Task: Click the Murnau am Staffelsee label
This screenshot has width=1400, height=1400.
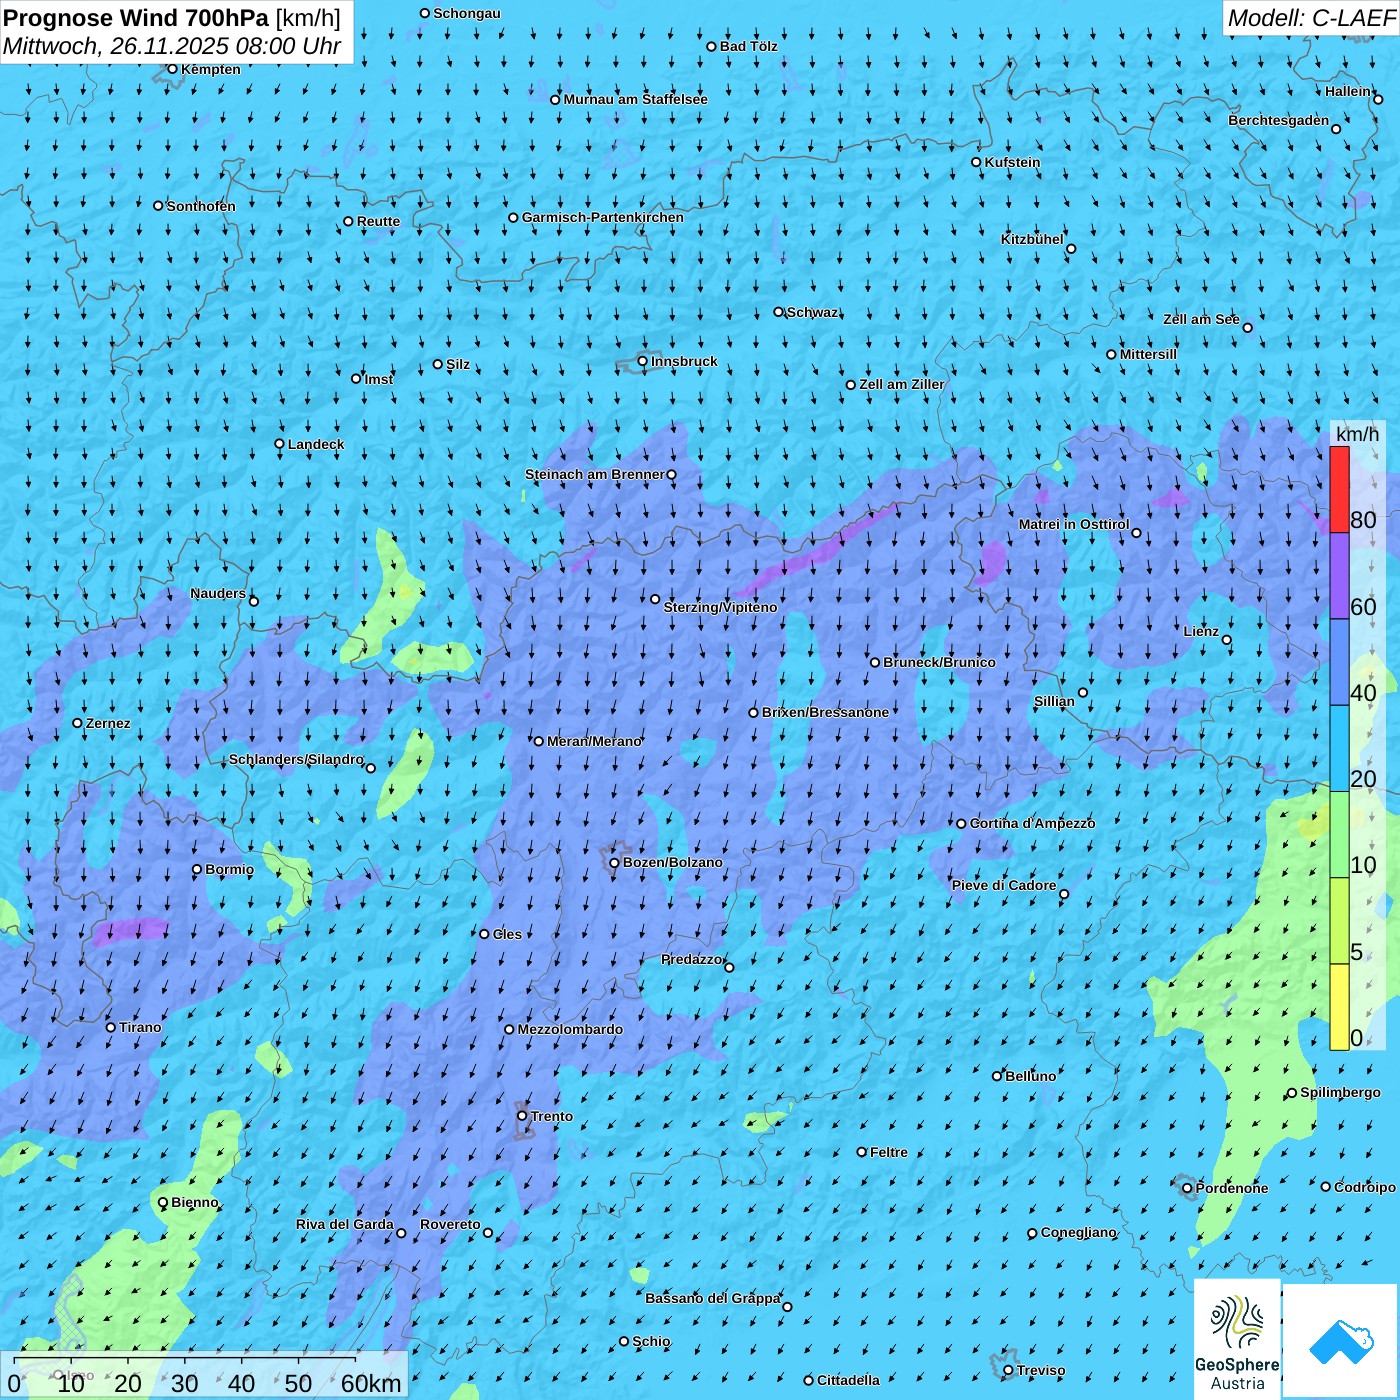Action: (635, 99)
